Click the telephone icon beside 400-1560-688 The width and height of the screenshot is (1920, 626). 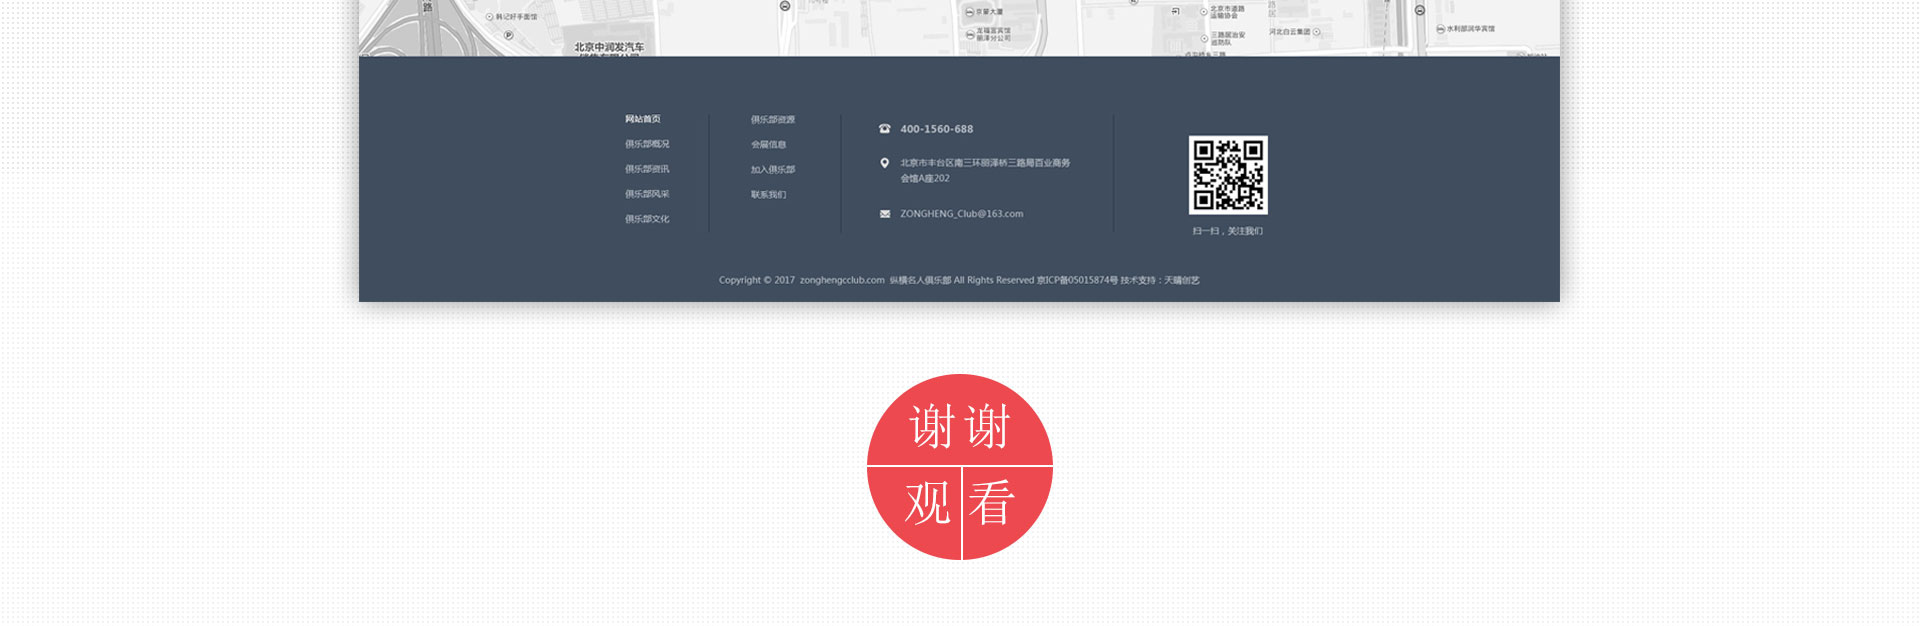tap(884, 129)
